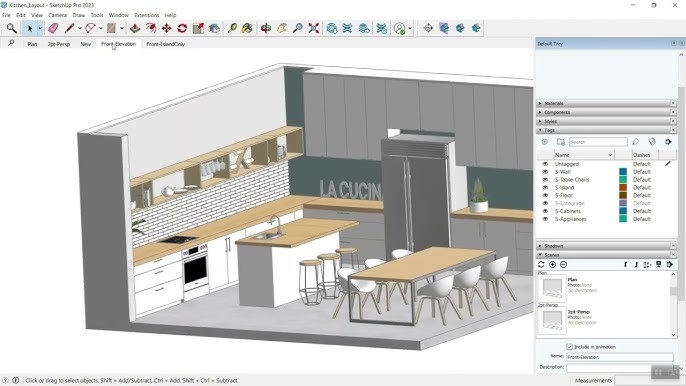
Task: Collapse the Scenes panel
Action: coord(540,255)
